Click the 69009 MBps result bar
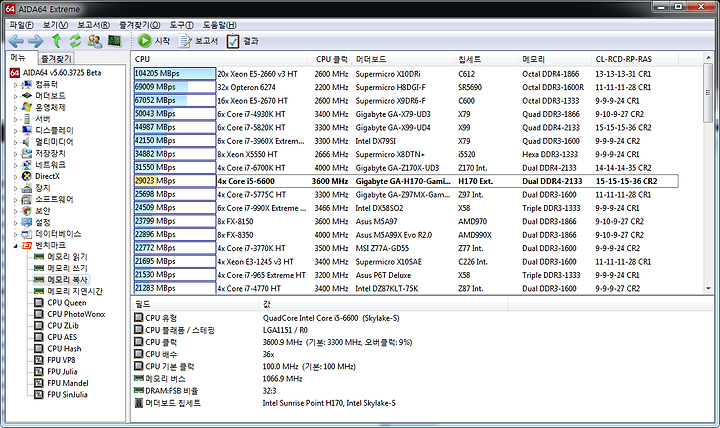Screen dimensions: 720x428 click(174, 87)
